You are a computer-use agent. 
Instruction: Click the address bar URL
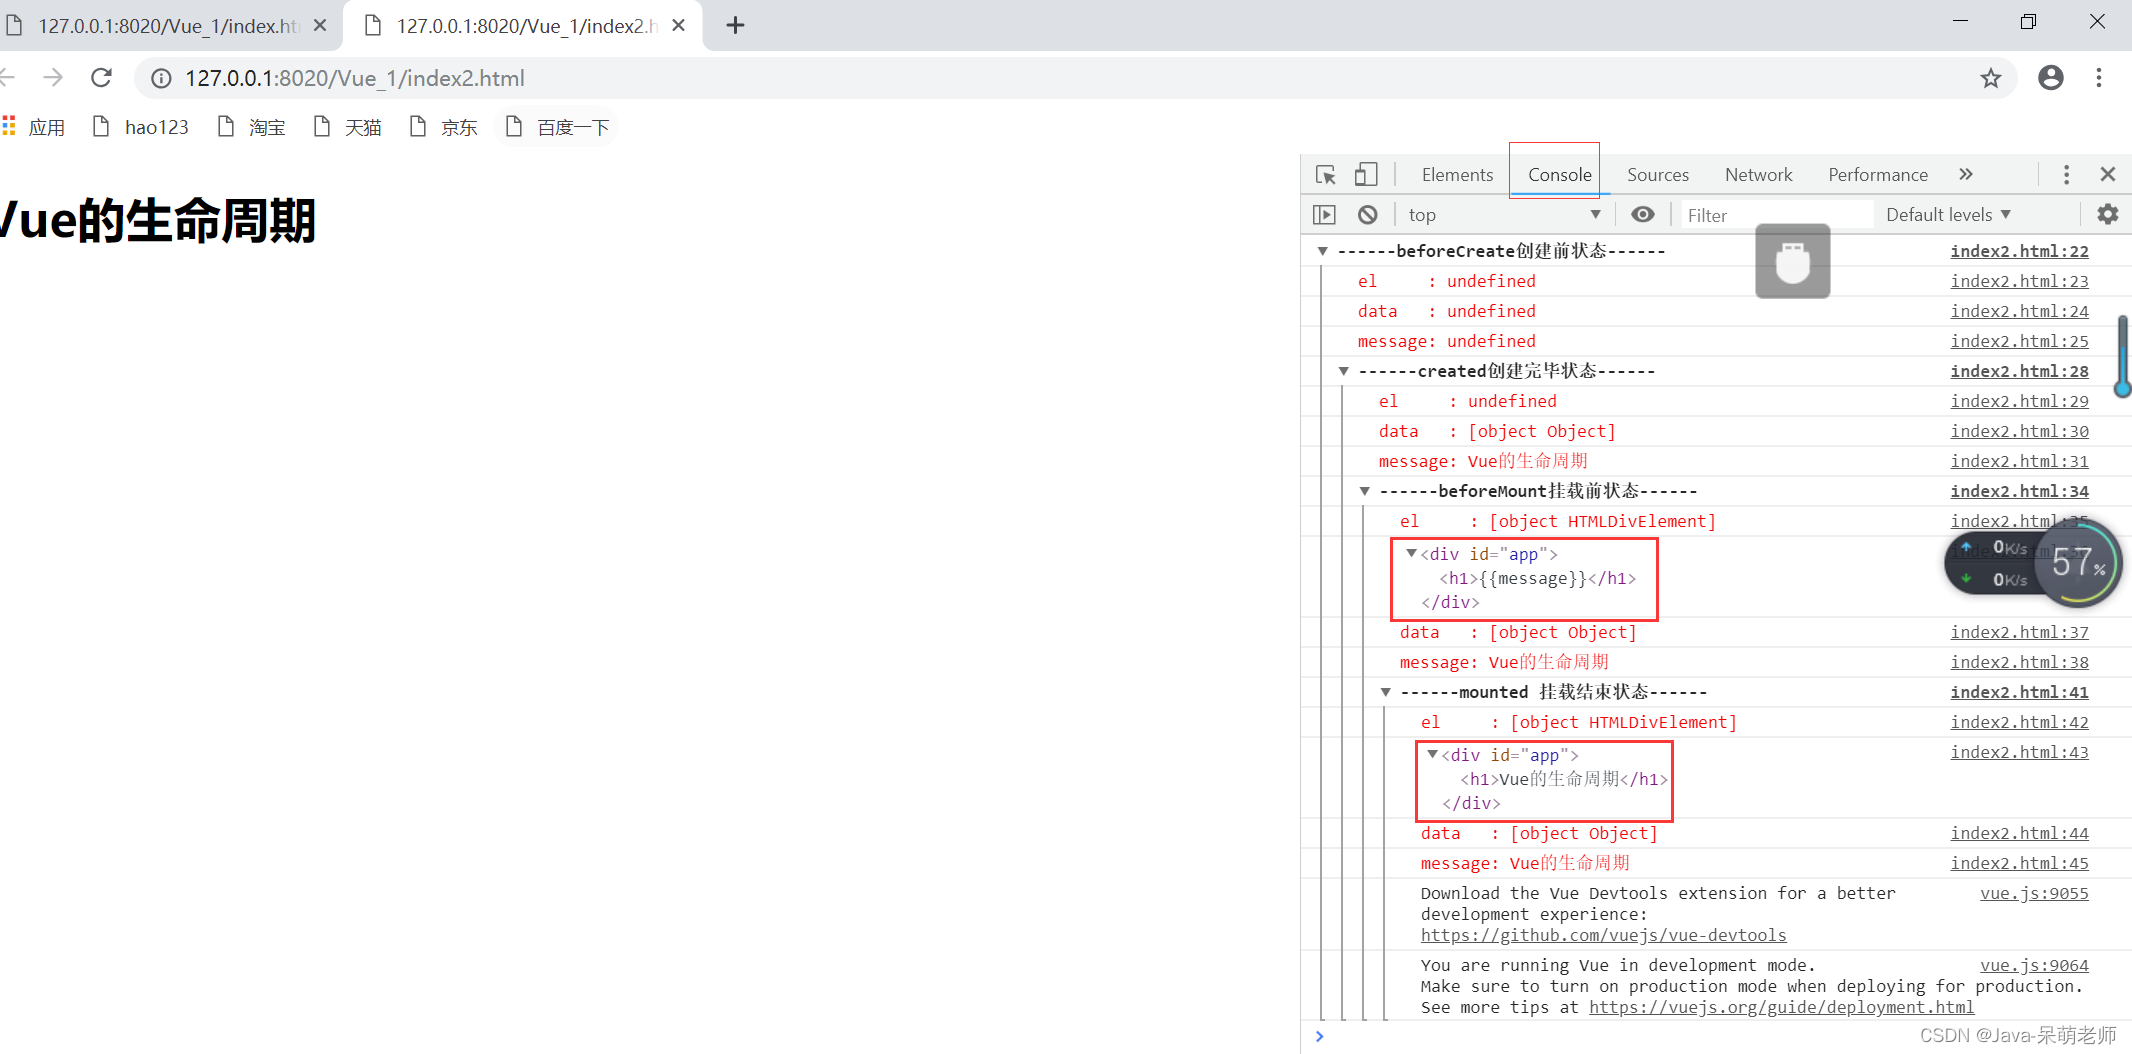click(x=355, y=78)
